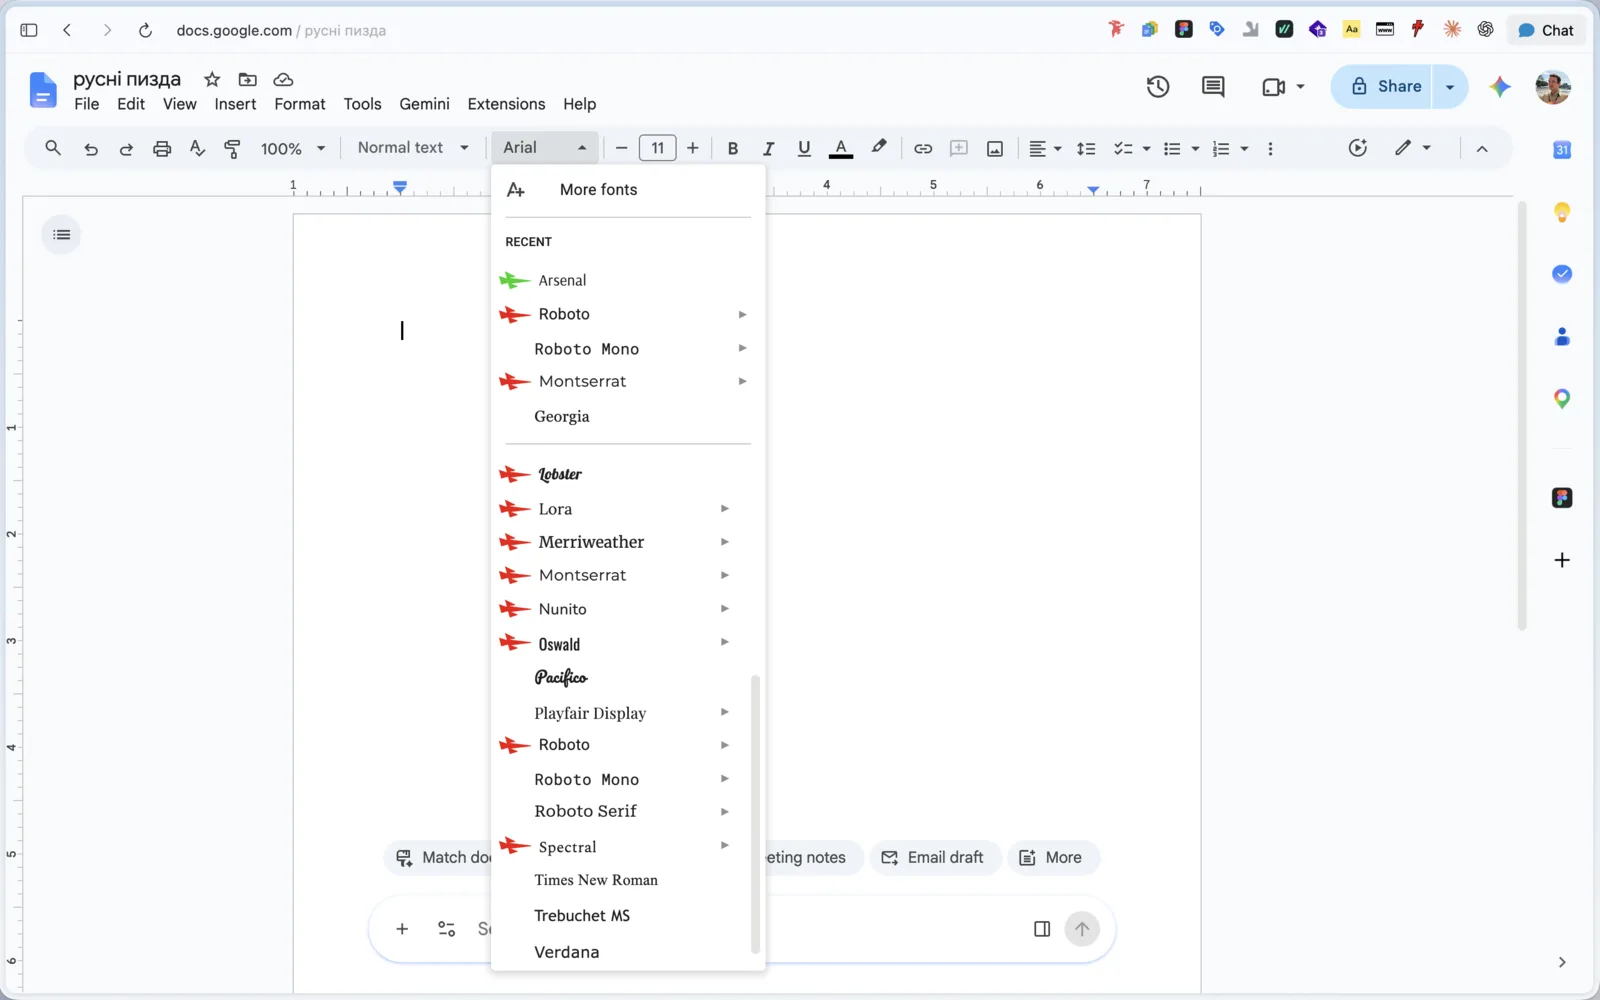
Task: Collapse the menus with up chevron
Action: point(1482,149)
